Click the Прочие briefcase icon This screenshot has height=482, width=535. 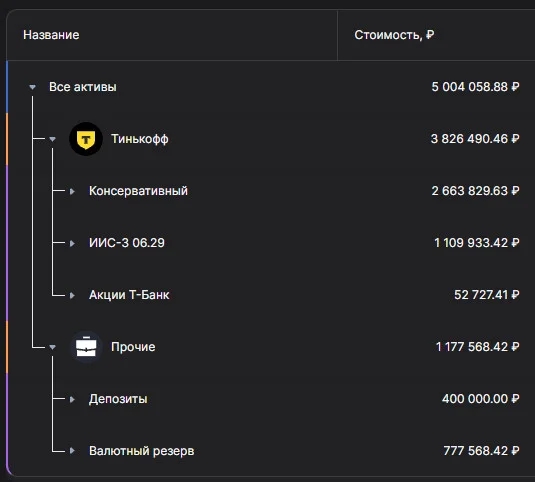tap(86, 347)
